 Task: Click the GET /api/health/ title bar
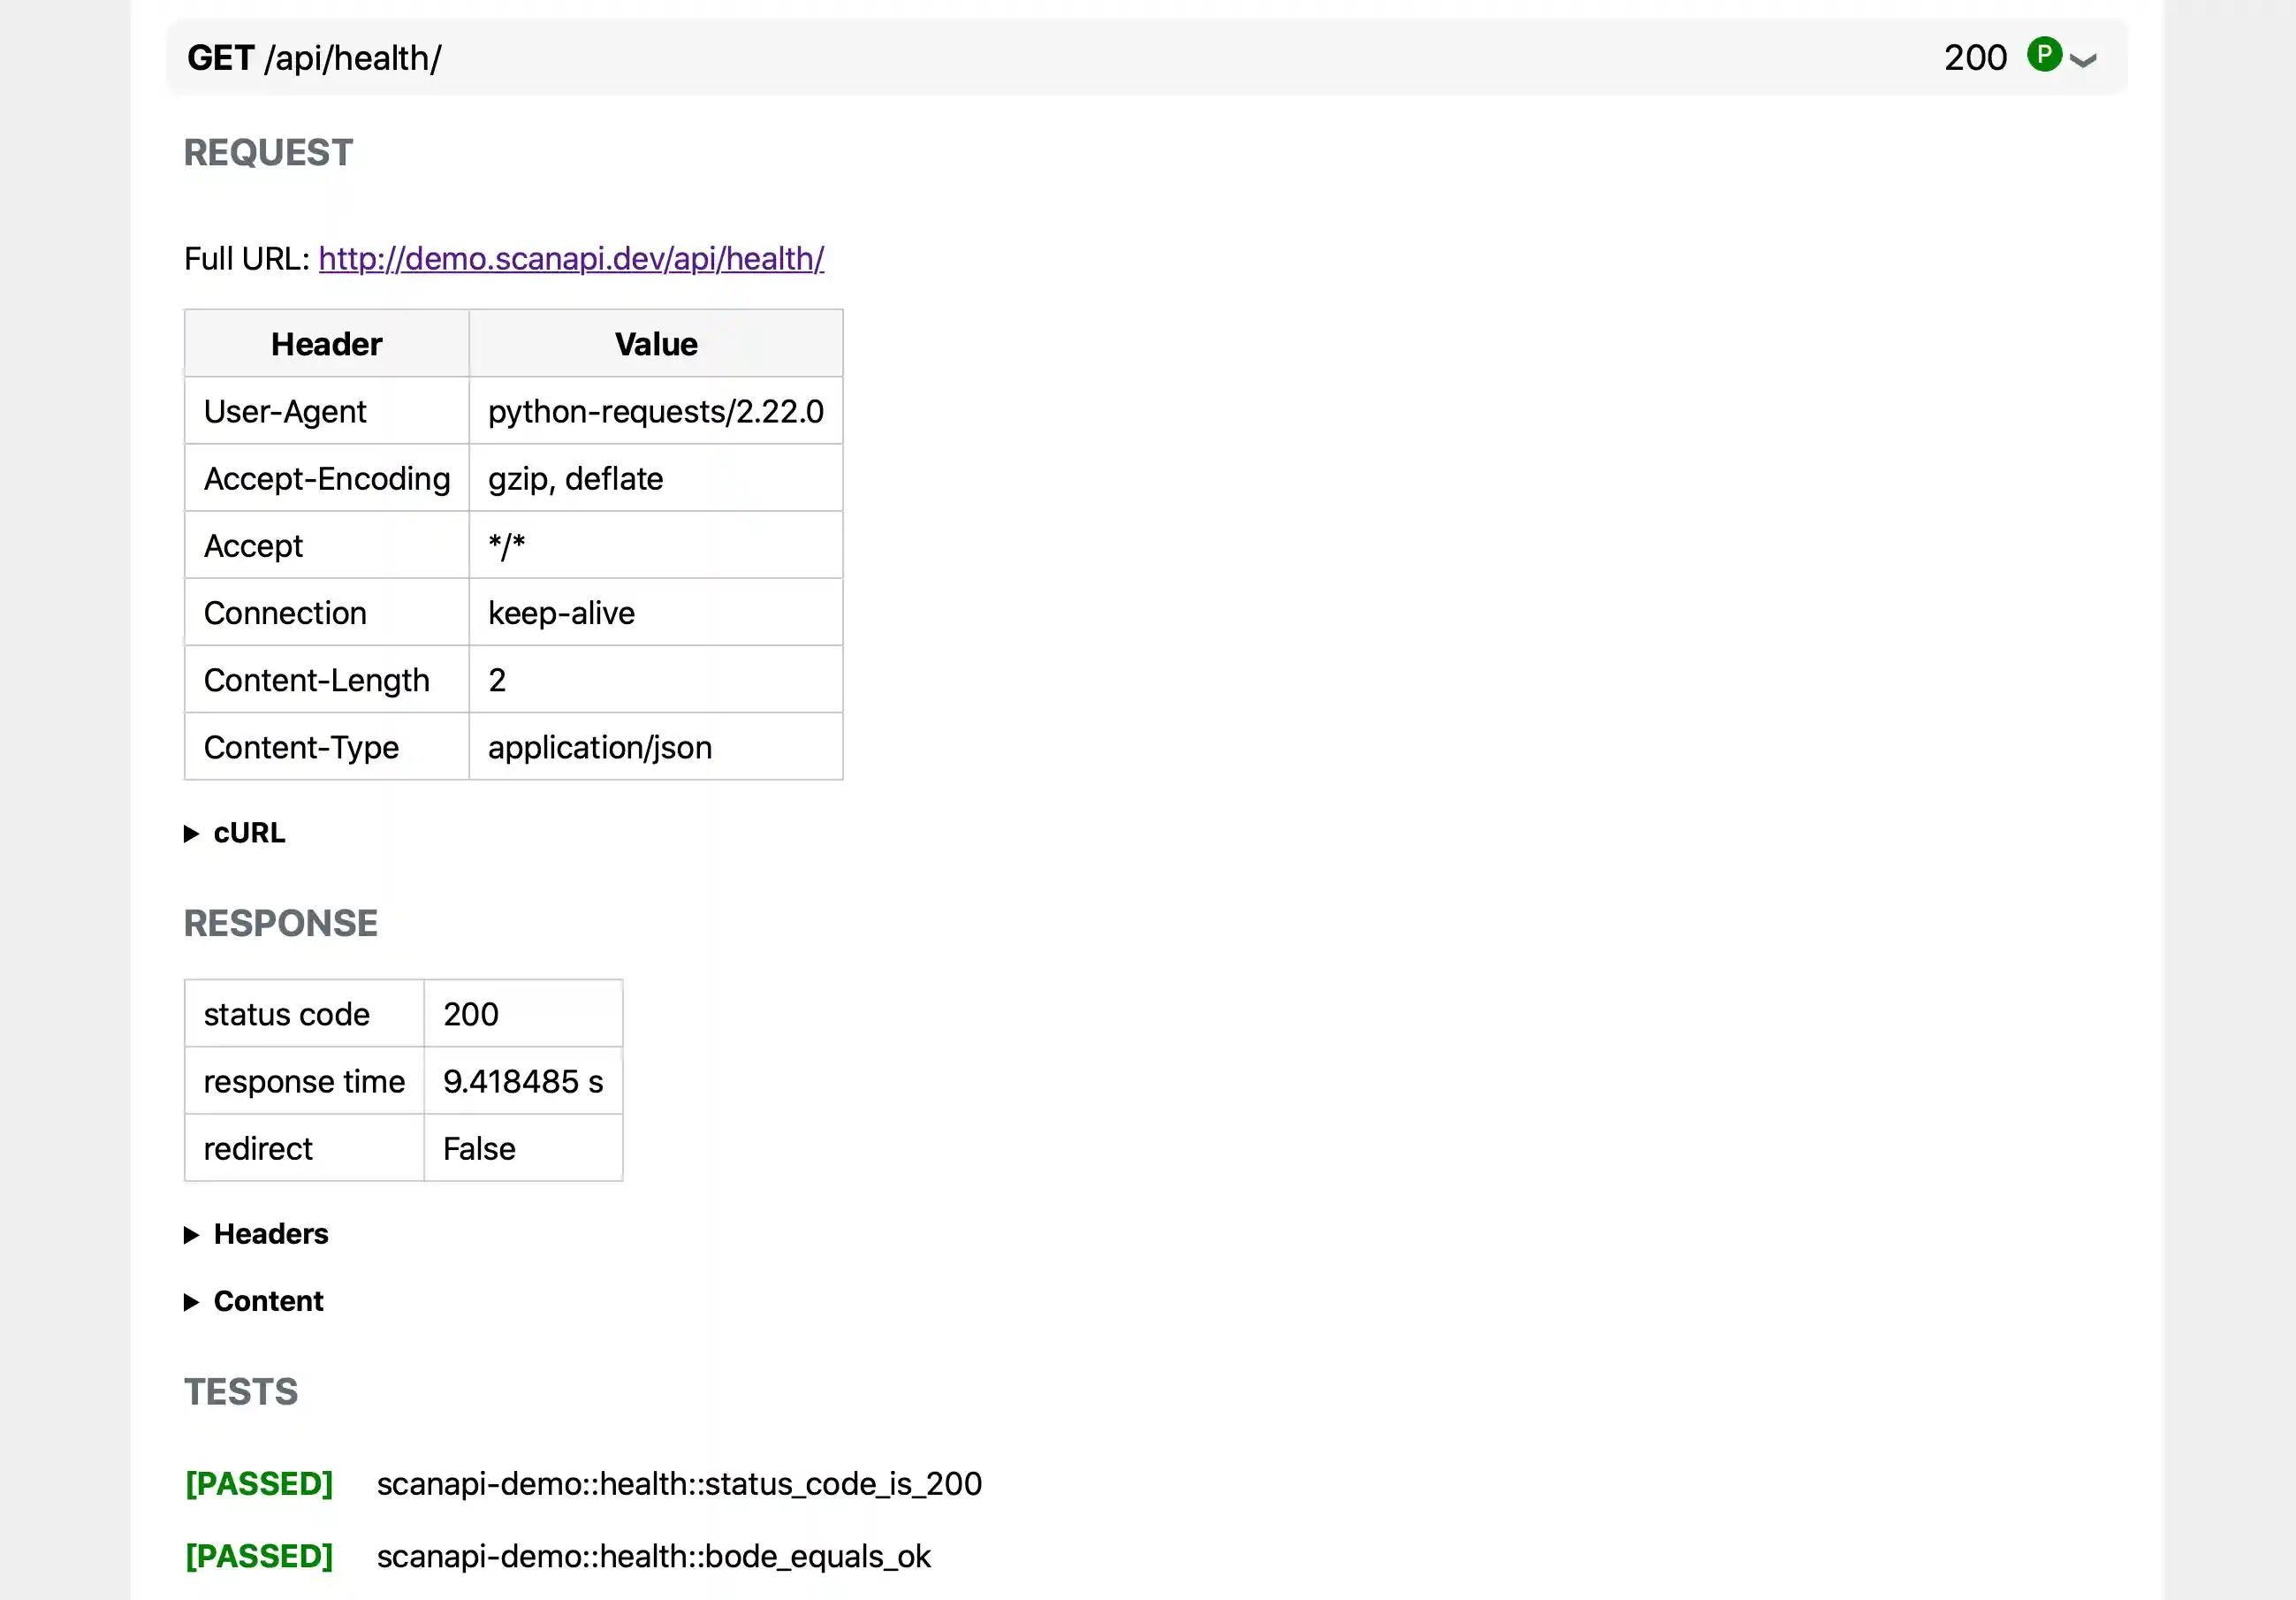pos(315,58)
